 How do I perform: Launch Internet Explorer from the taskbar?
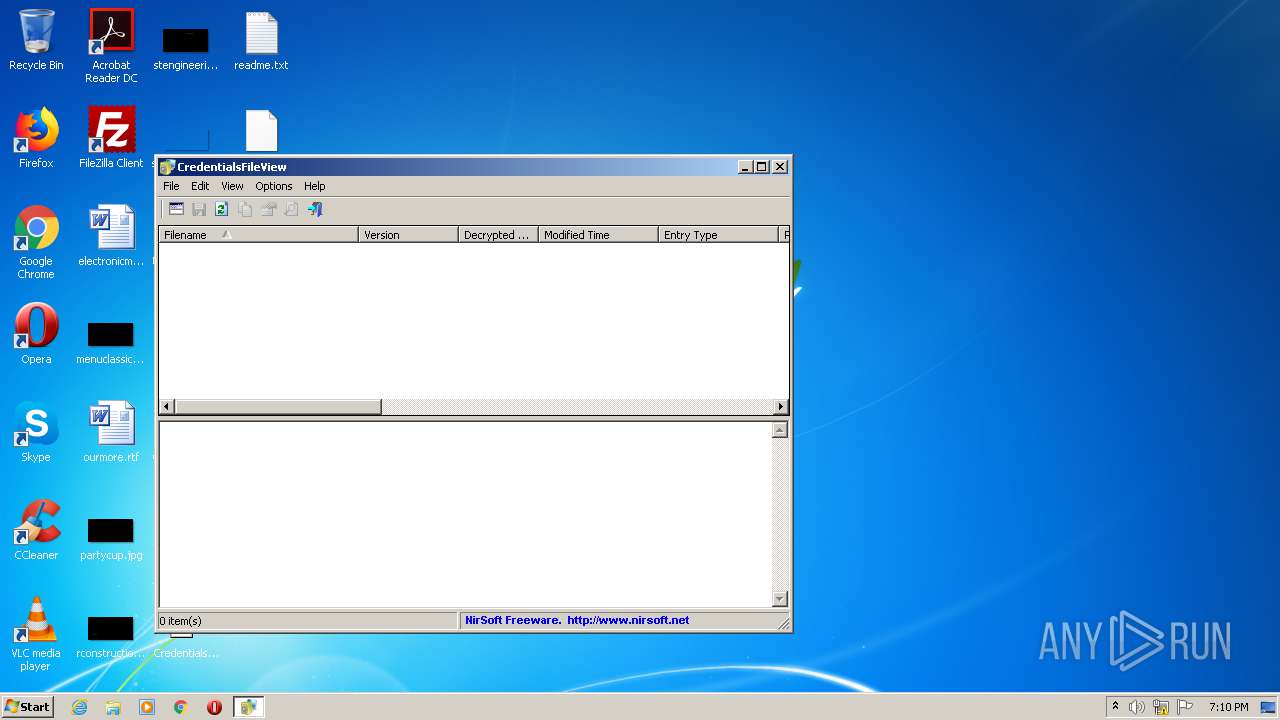click(x=79, y=707)
